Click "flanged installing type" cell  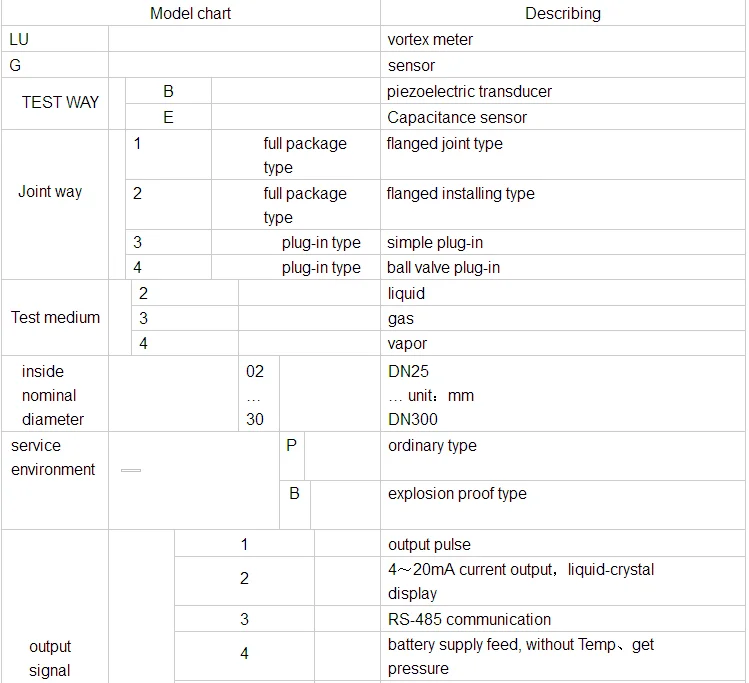click(x=460, y=194)
